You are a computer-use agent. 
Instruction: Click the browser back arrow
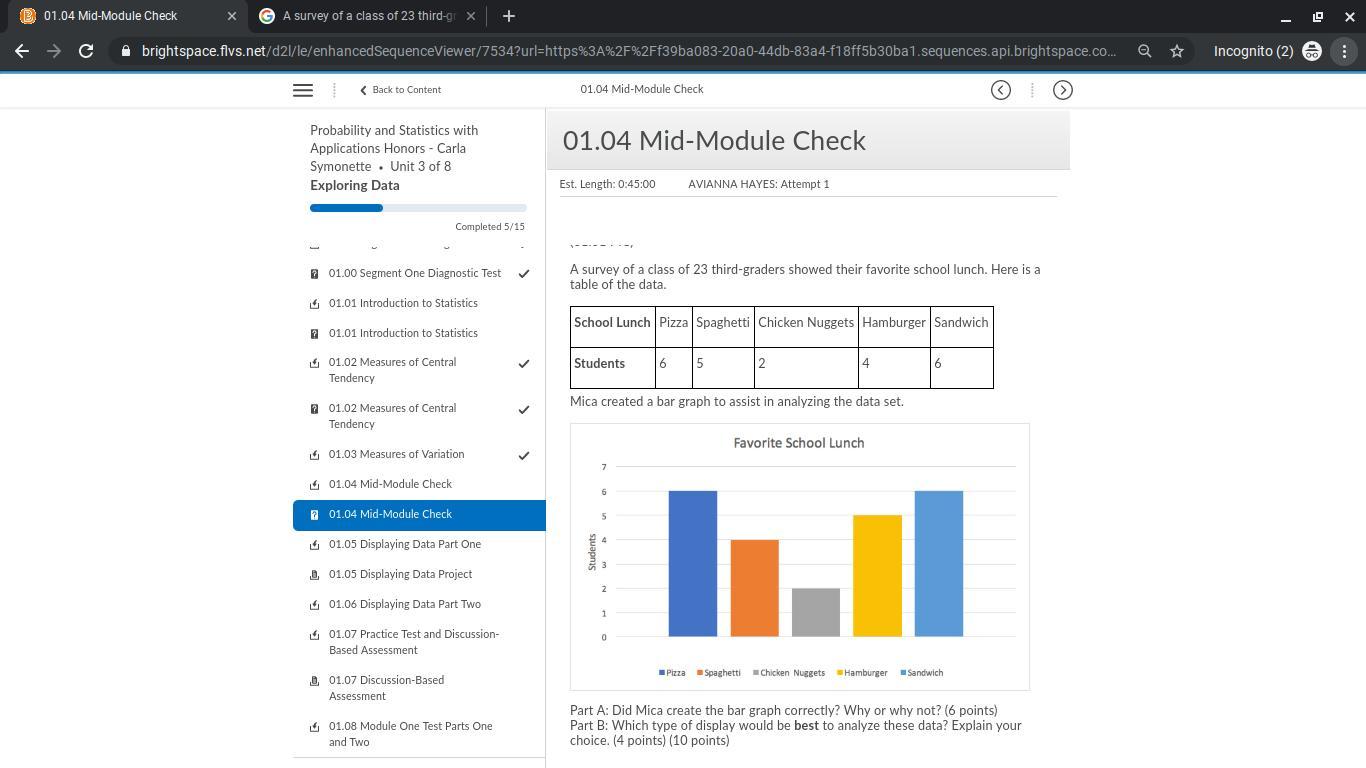coord(22,51)
